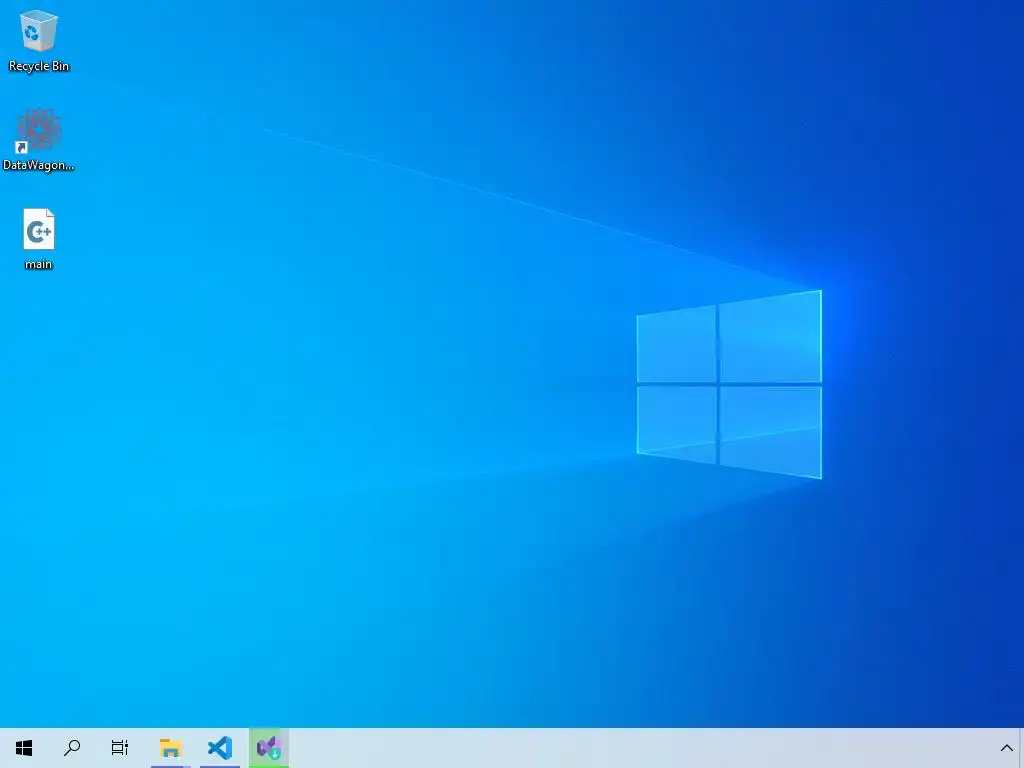The image size is (1024, 768).
Task: Click the main file label text
Action: point(39,264)
